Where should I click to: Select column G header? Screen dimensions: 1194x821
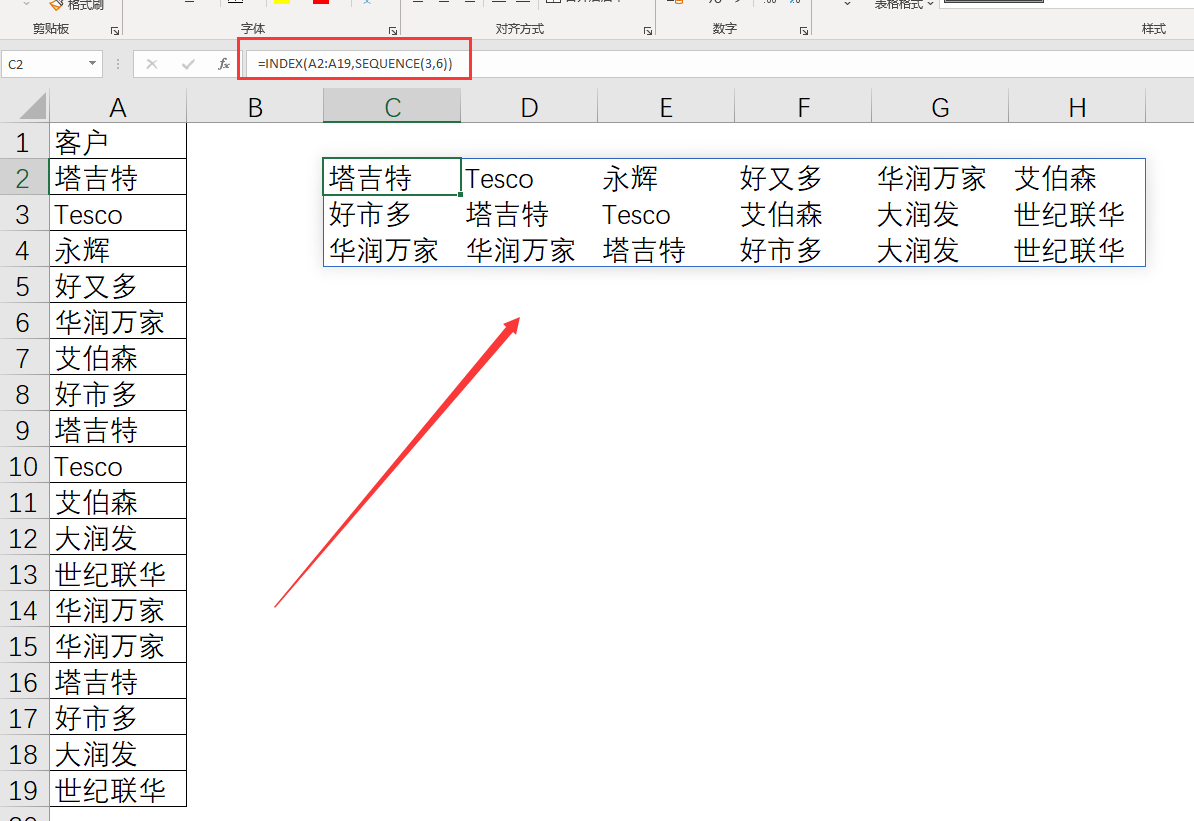[940, 106]
